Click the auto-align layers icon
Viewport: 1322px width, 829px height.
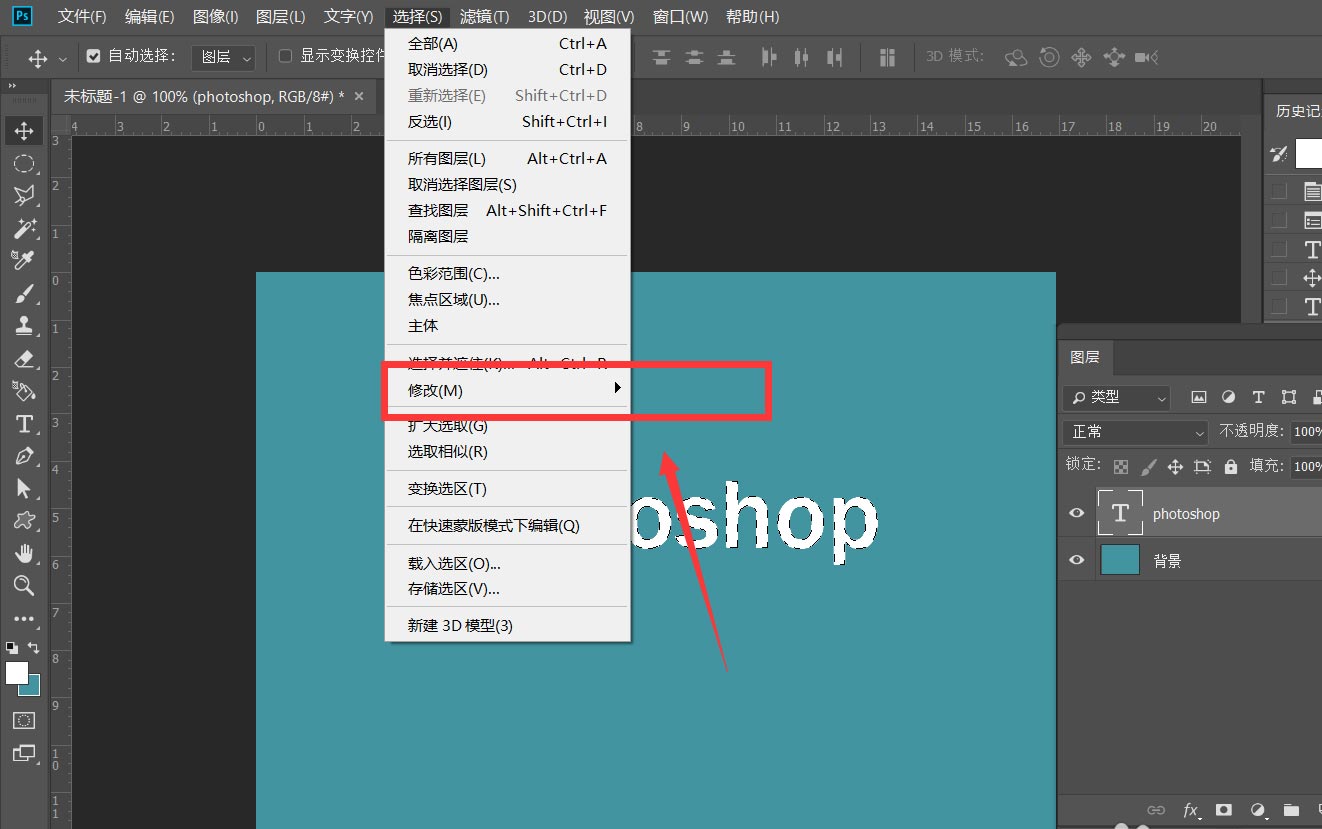[x=886, y=57]
